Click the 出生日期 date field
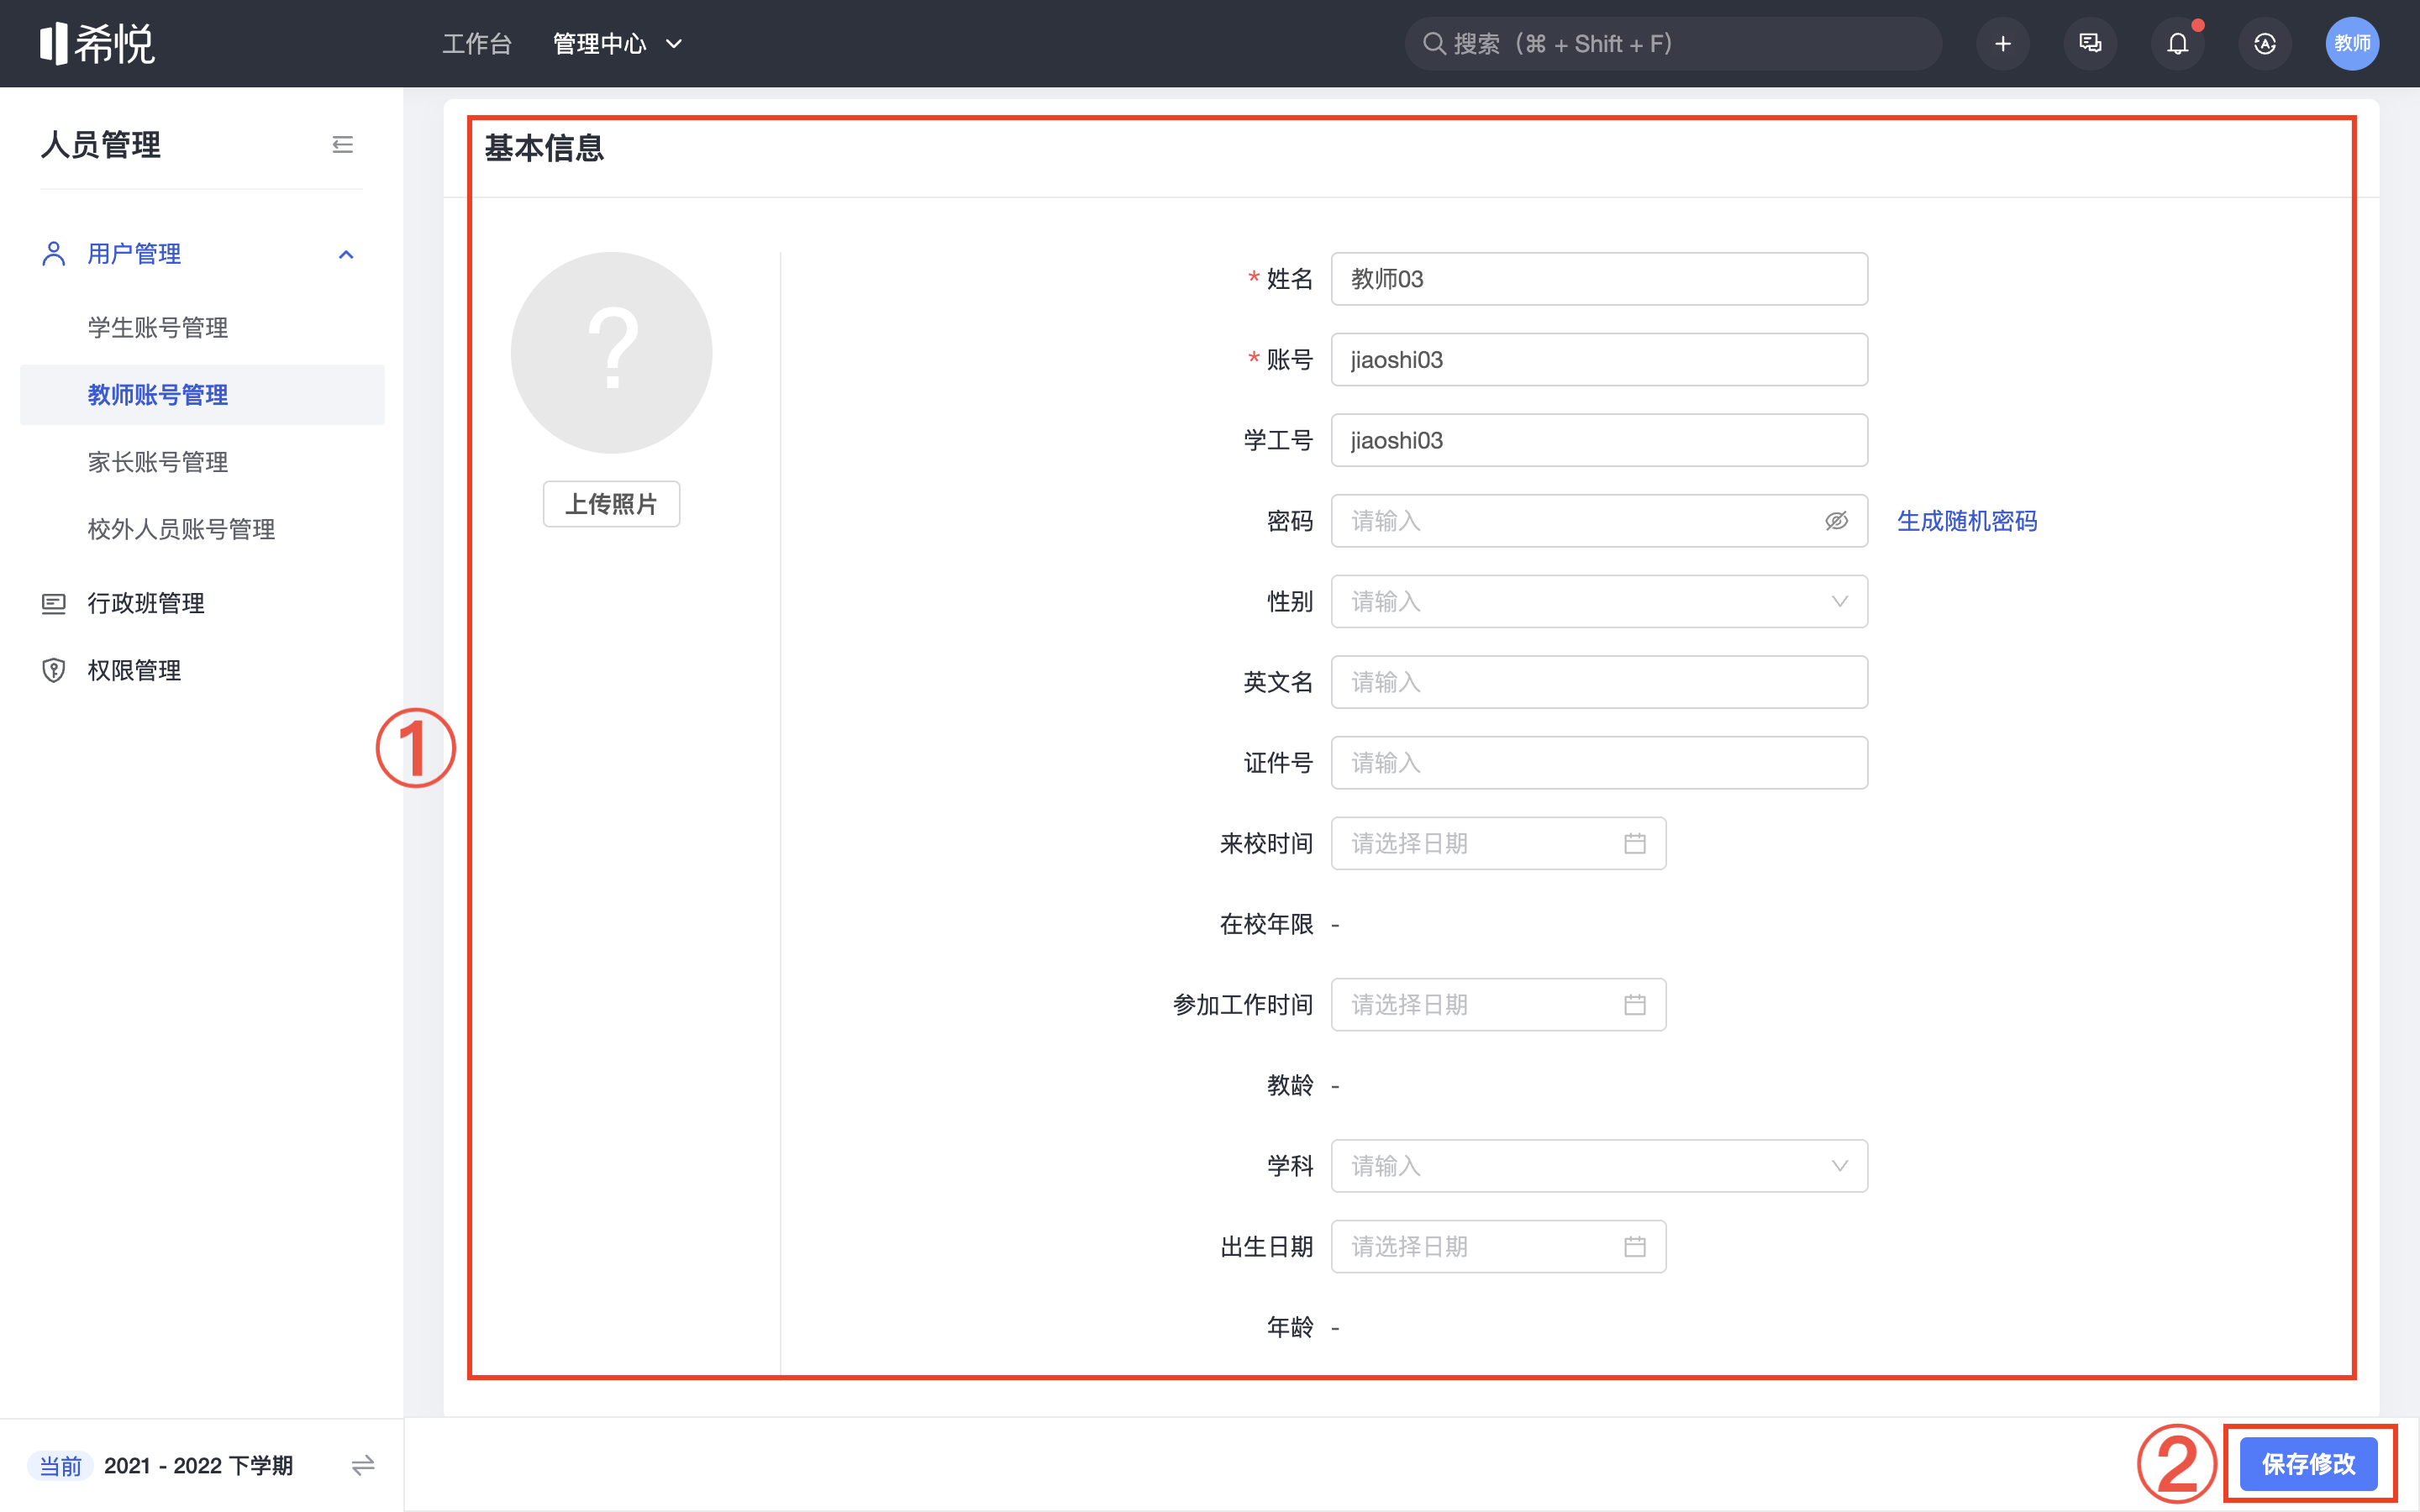The image size is (2420, 1512). [x=1498, y=1246]
